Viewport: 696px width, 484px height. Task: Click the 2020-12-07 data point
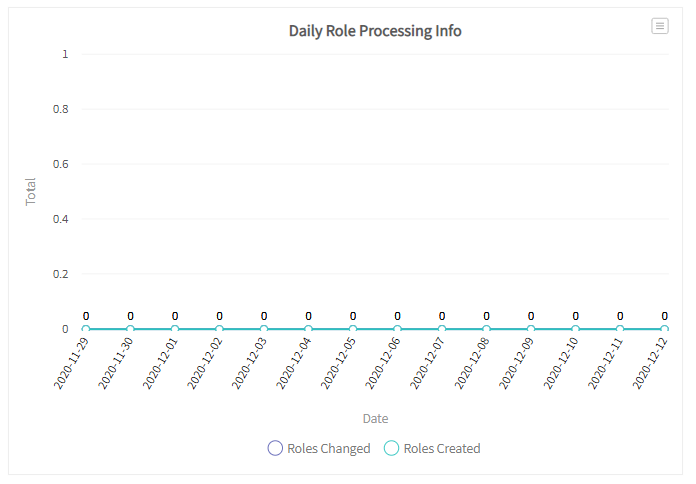coord(442,329)
